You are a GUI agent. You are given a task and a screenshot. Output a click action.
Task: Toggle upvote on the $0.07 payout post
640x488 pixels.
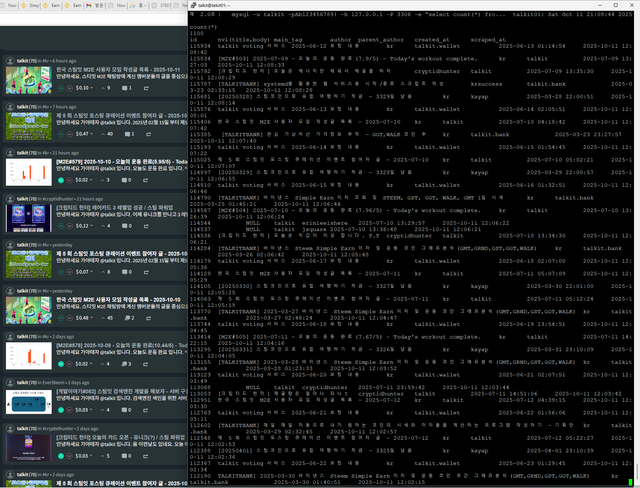tap(61, 272)
